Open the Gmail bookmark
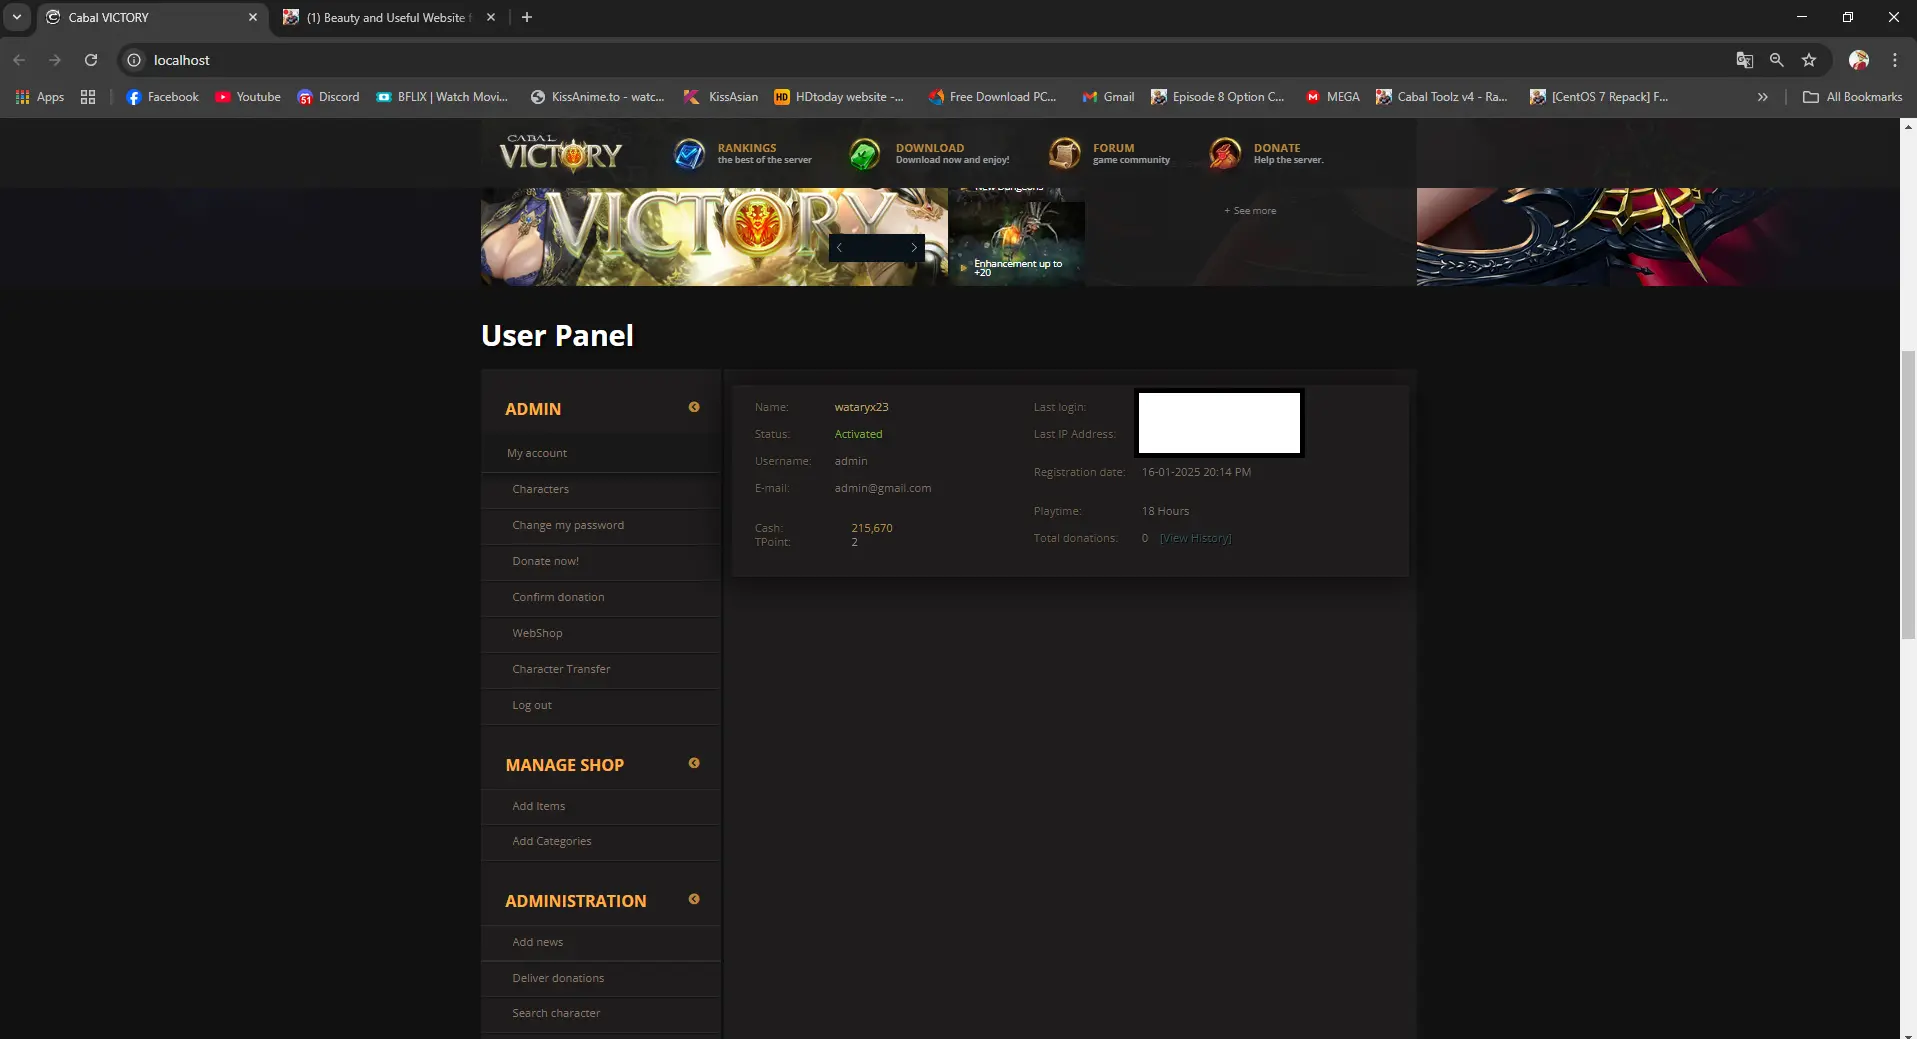Image resolution: width=1917 pixels, height=1039 pixels. [1108, 97]
